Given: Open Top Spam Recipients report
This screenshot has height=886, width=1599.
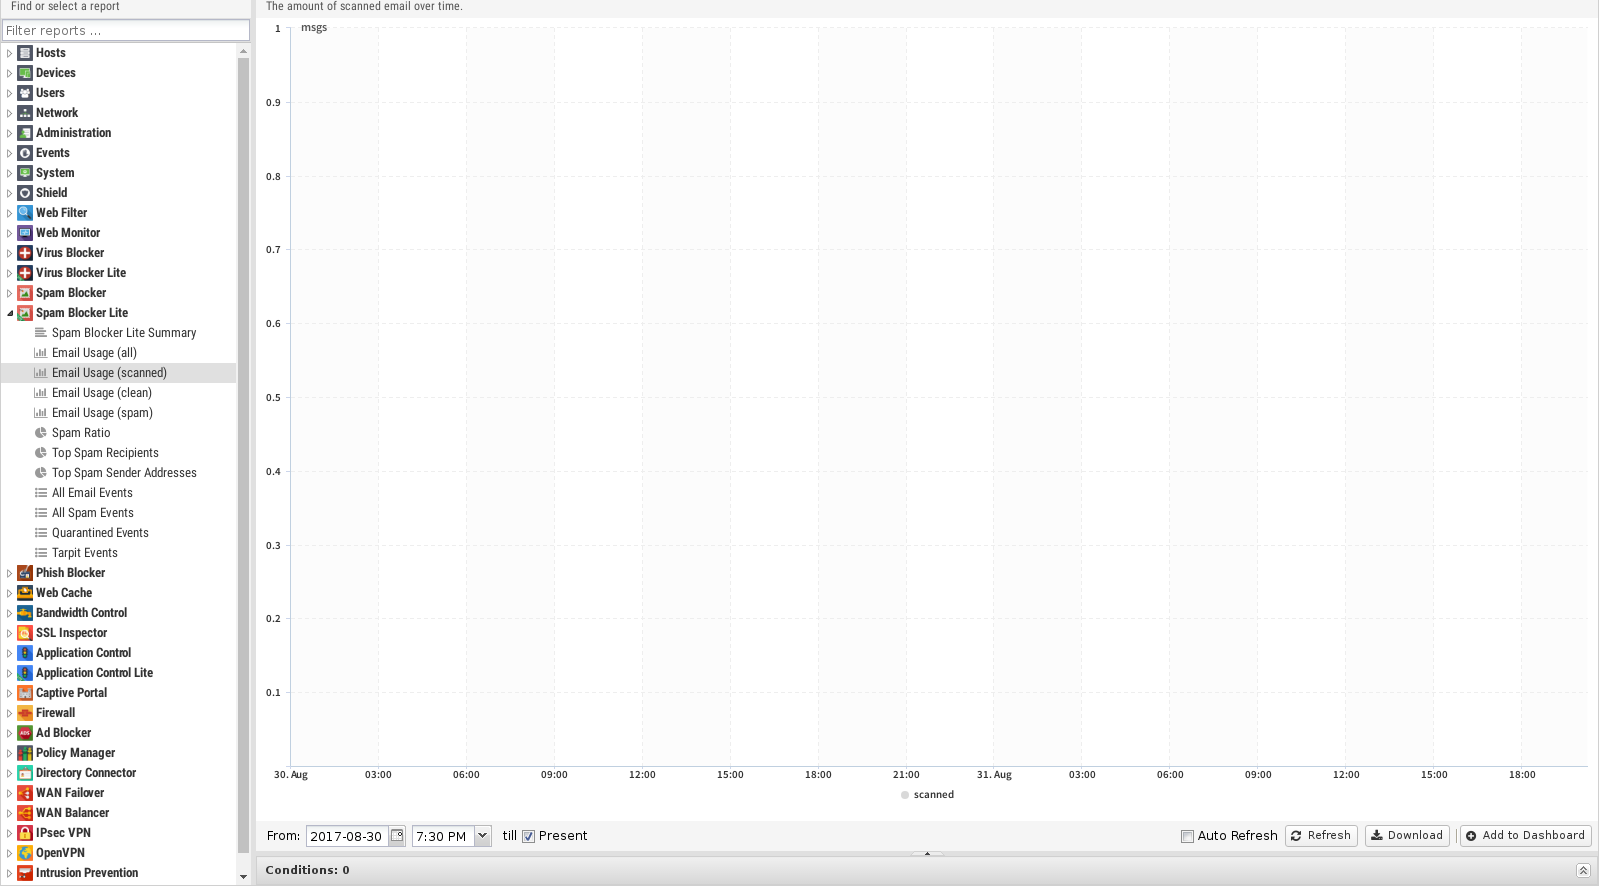Looking at the screenshot, I should (105, 453).
